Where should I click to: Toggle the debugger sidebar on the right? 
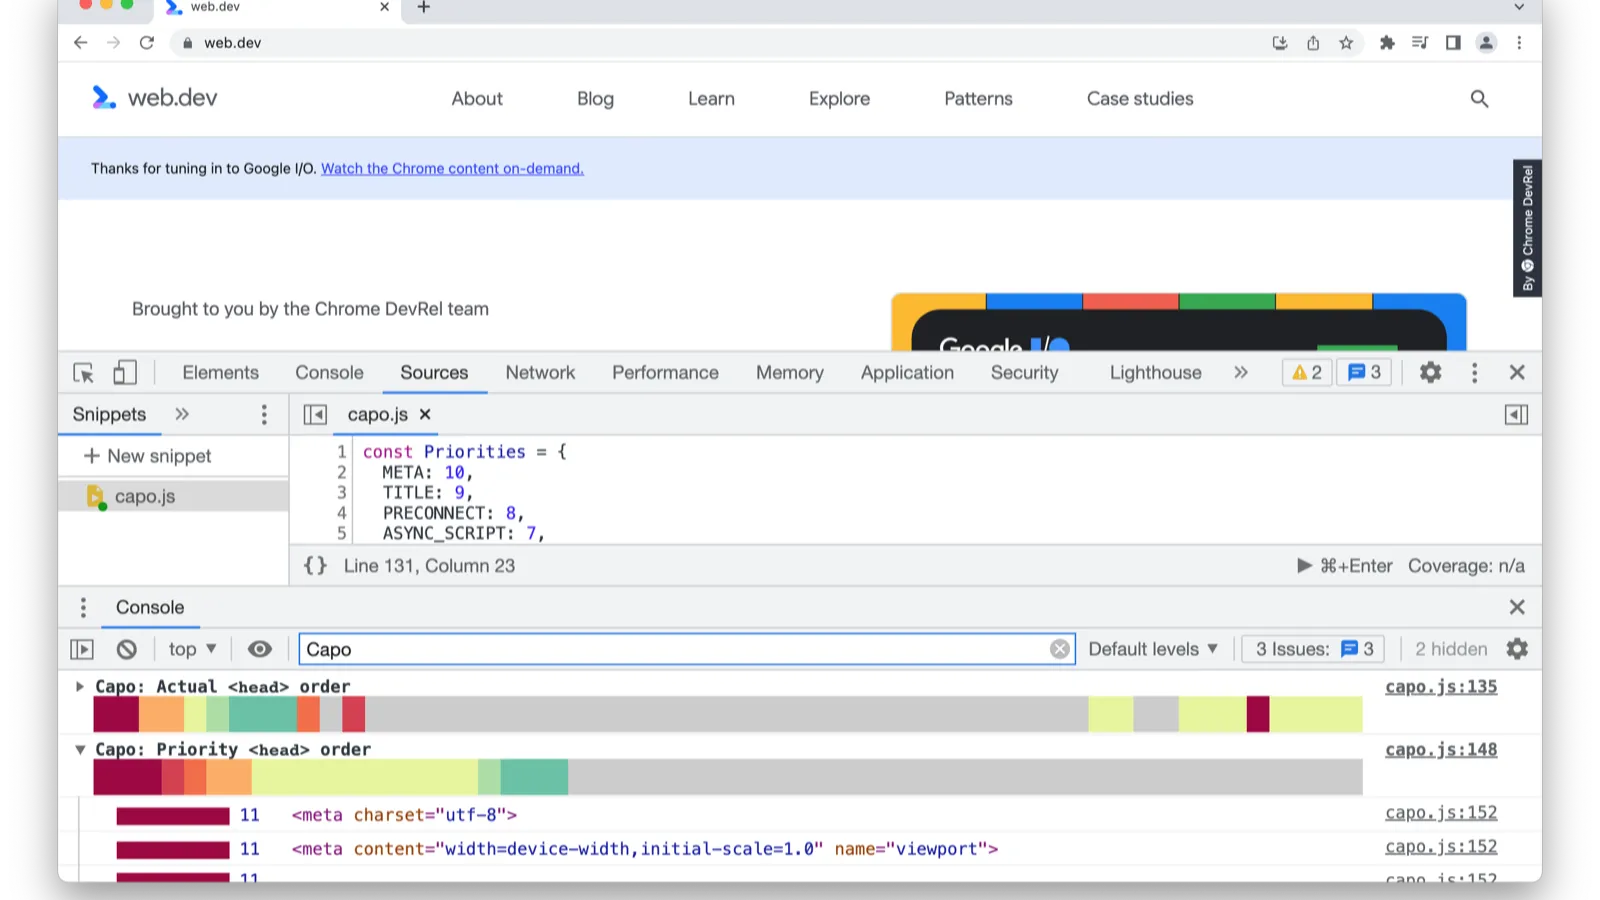[x=1516, y=415]
